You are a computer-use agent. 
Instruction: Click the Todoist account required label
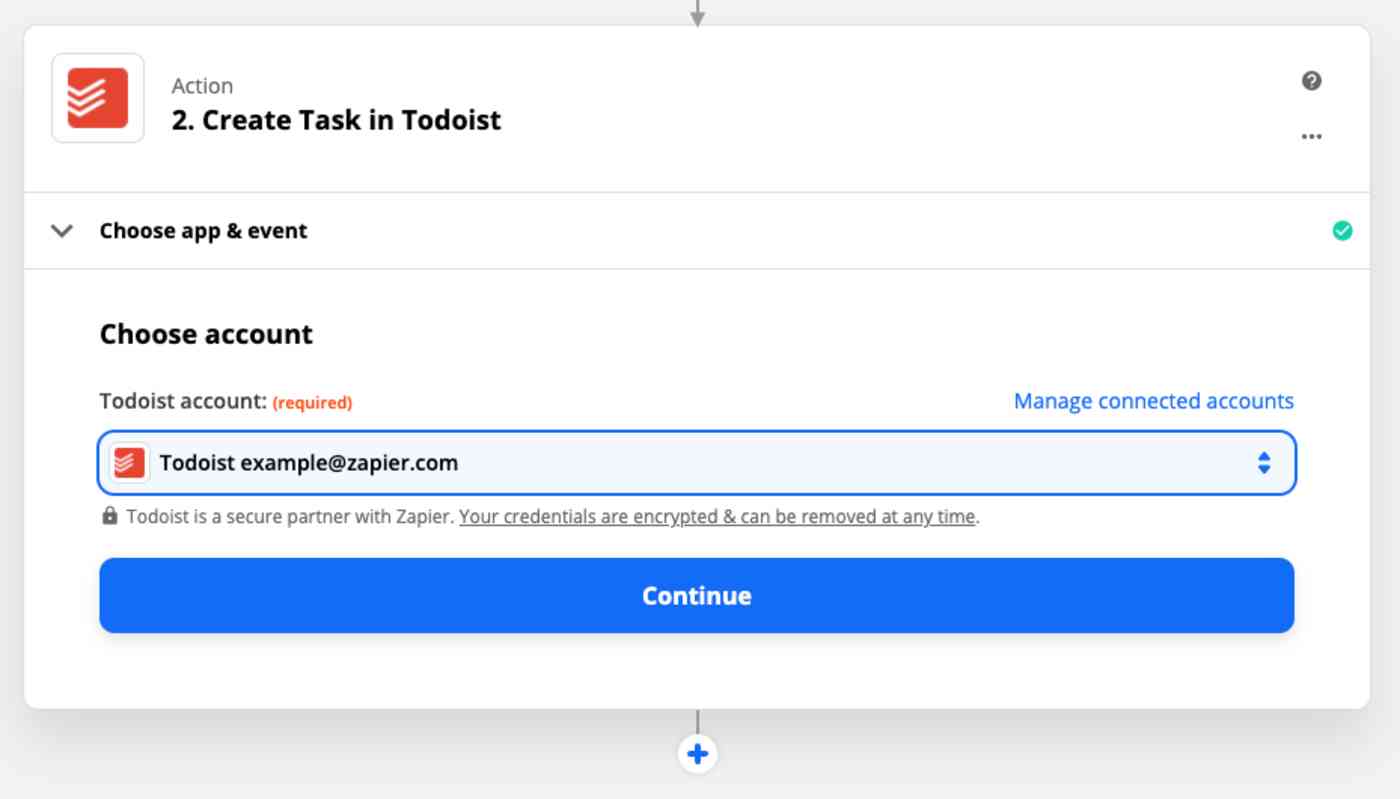226,401
